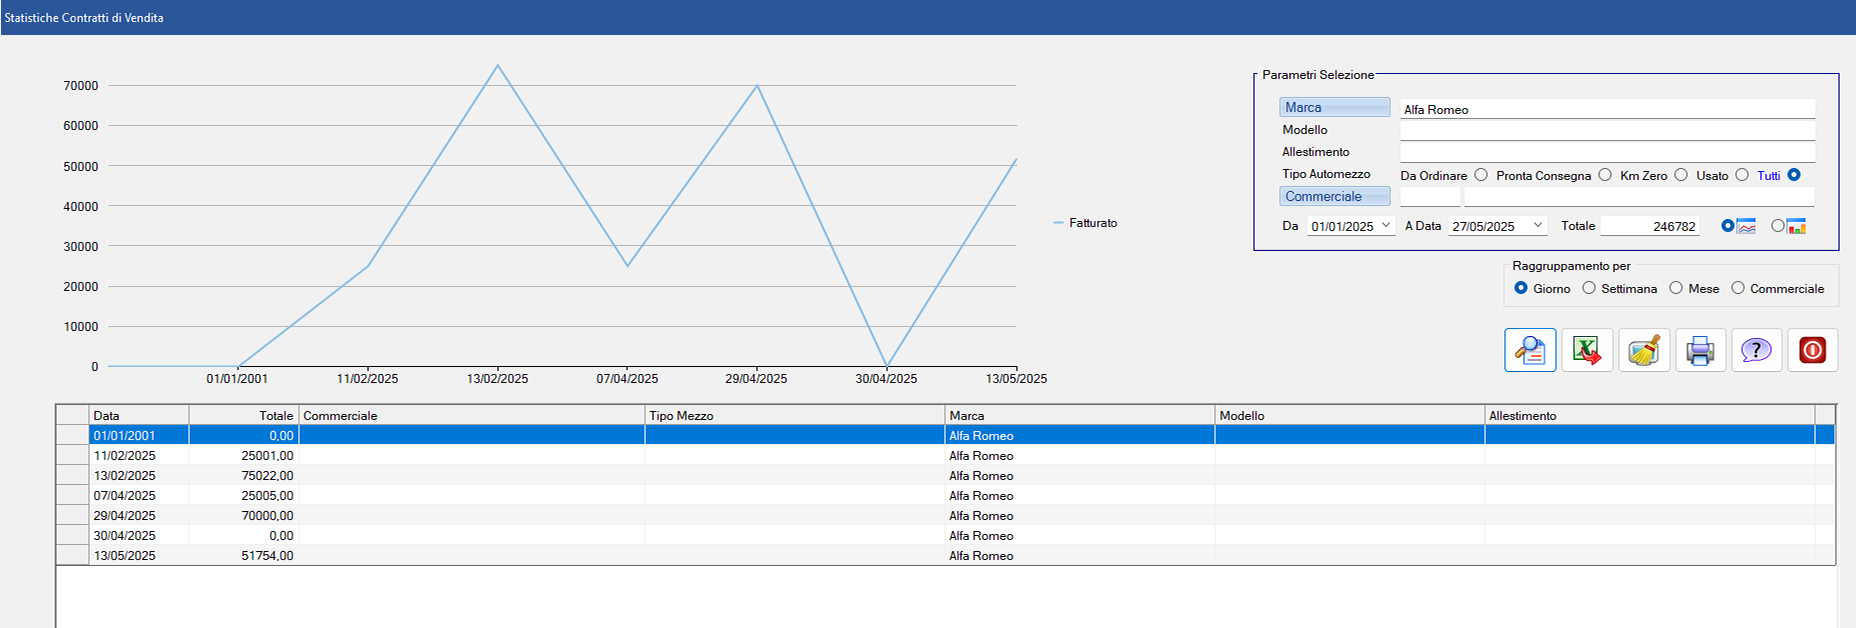1856x628 pixels.
Task: Focus the Marca field containing Alfa Romeo
Action: click(1607, 109)
